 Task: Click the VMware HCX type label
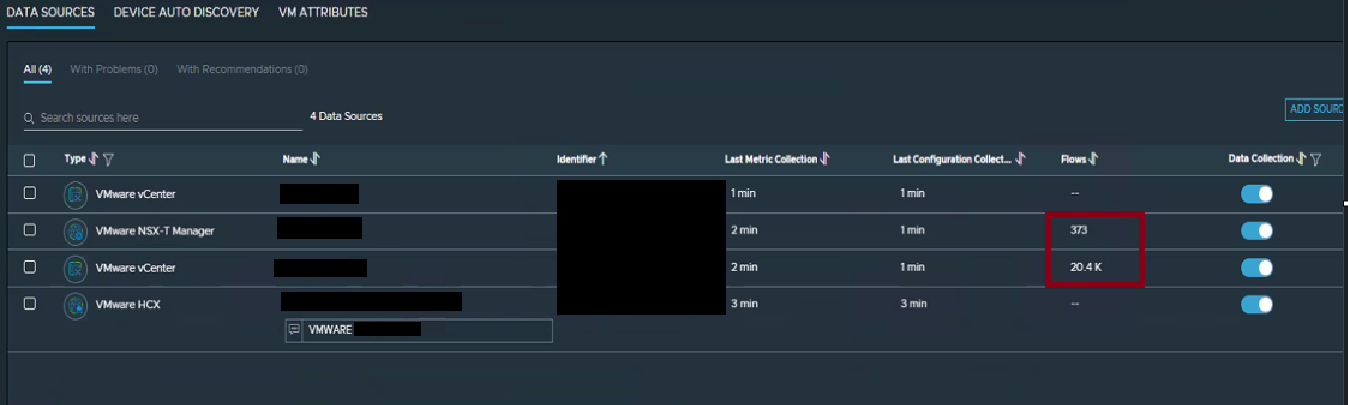[128, 304]
